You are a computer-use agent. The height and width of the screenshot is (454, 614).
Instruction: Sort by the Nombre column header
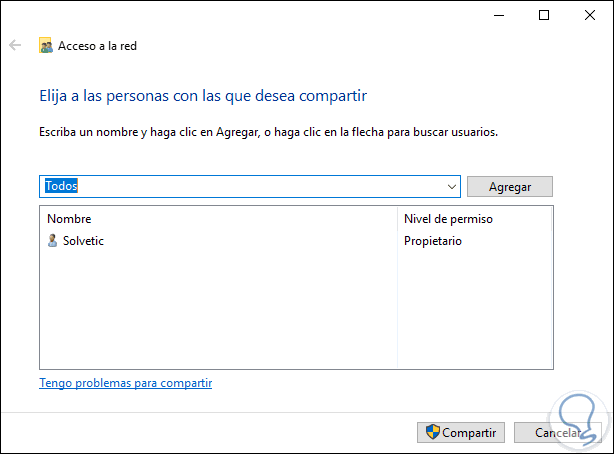(68, 218)
